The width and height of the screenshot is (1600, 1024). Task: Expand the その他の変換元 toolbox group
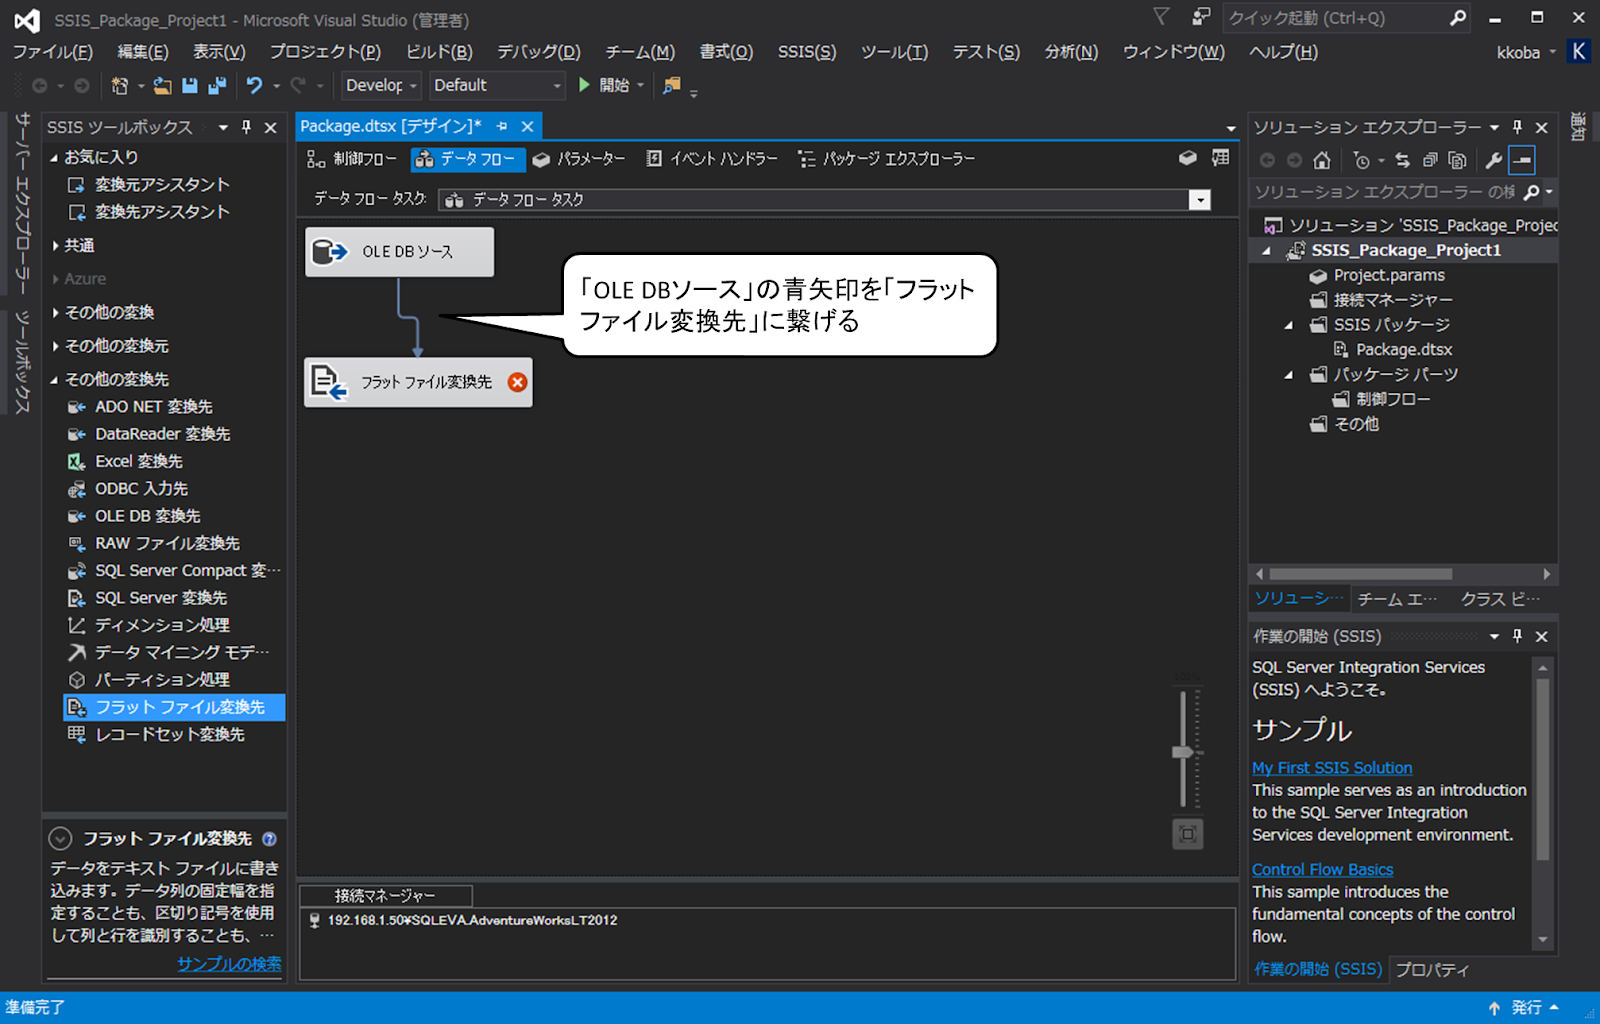coord(54,346)
